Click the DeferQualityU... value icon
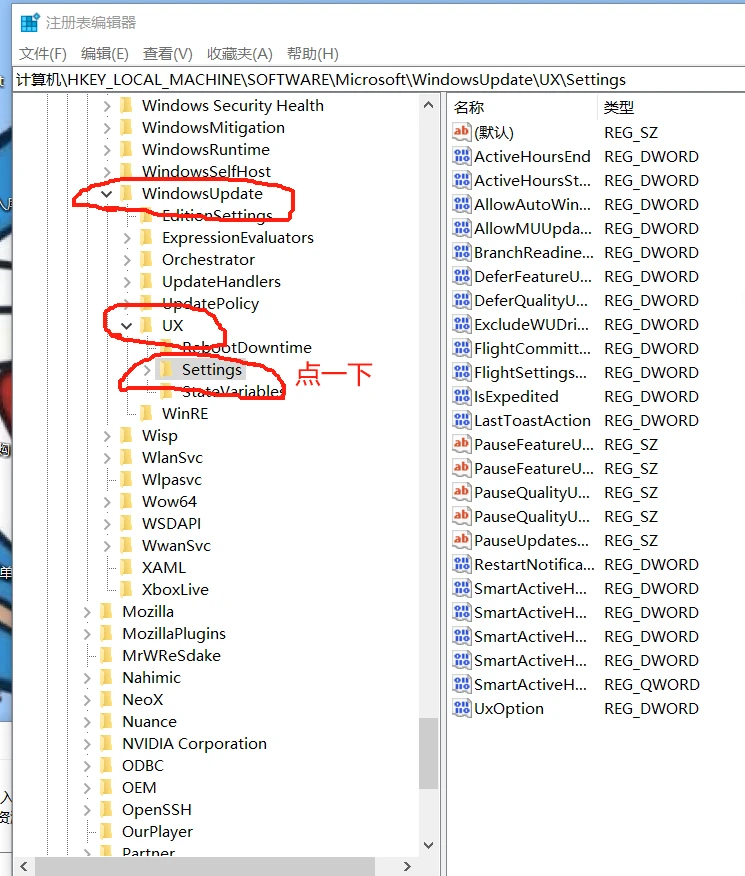 click(x=461, y=300)
